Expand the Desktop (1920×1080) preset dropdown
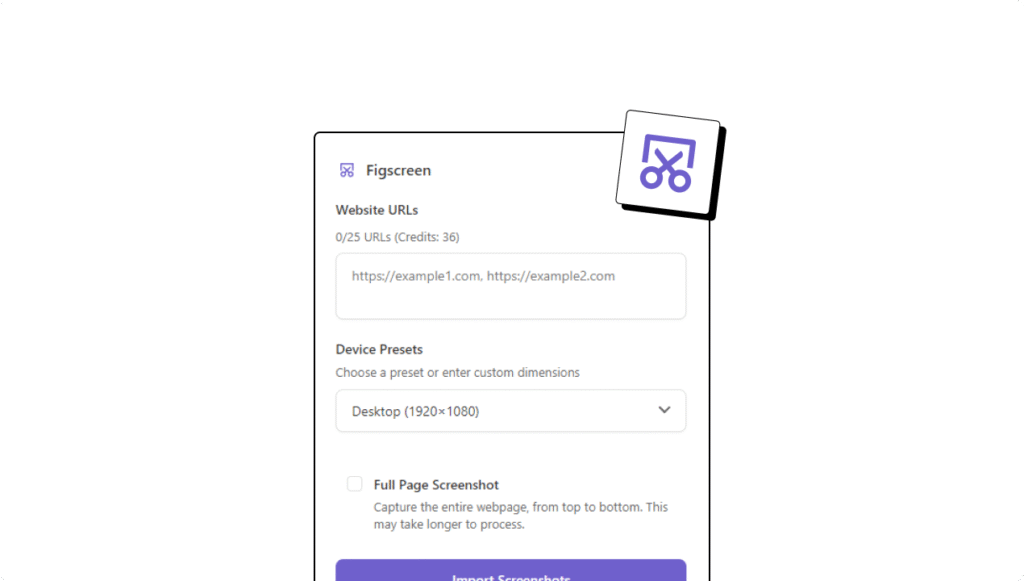The width and height of the screenshot is (1024, 581). click(x=511, y=411)
